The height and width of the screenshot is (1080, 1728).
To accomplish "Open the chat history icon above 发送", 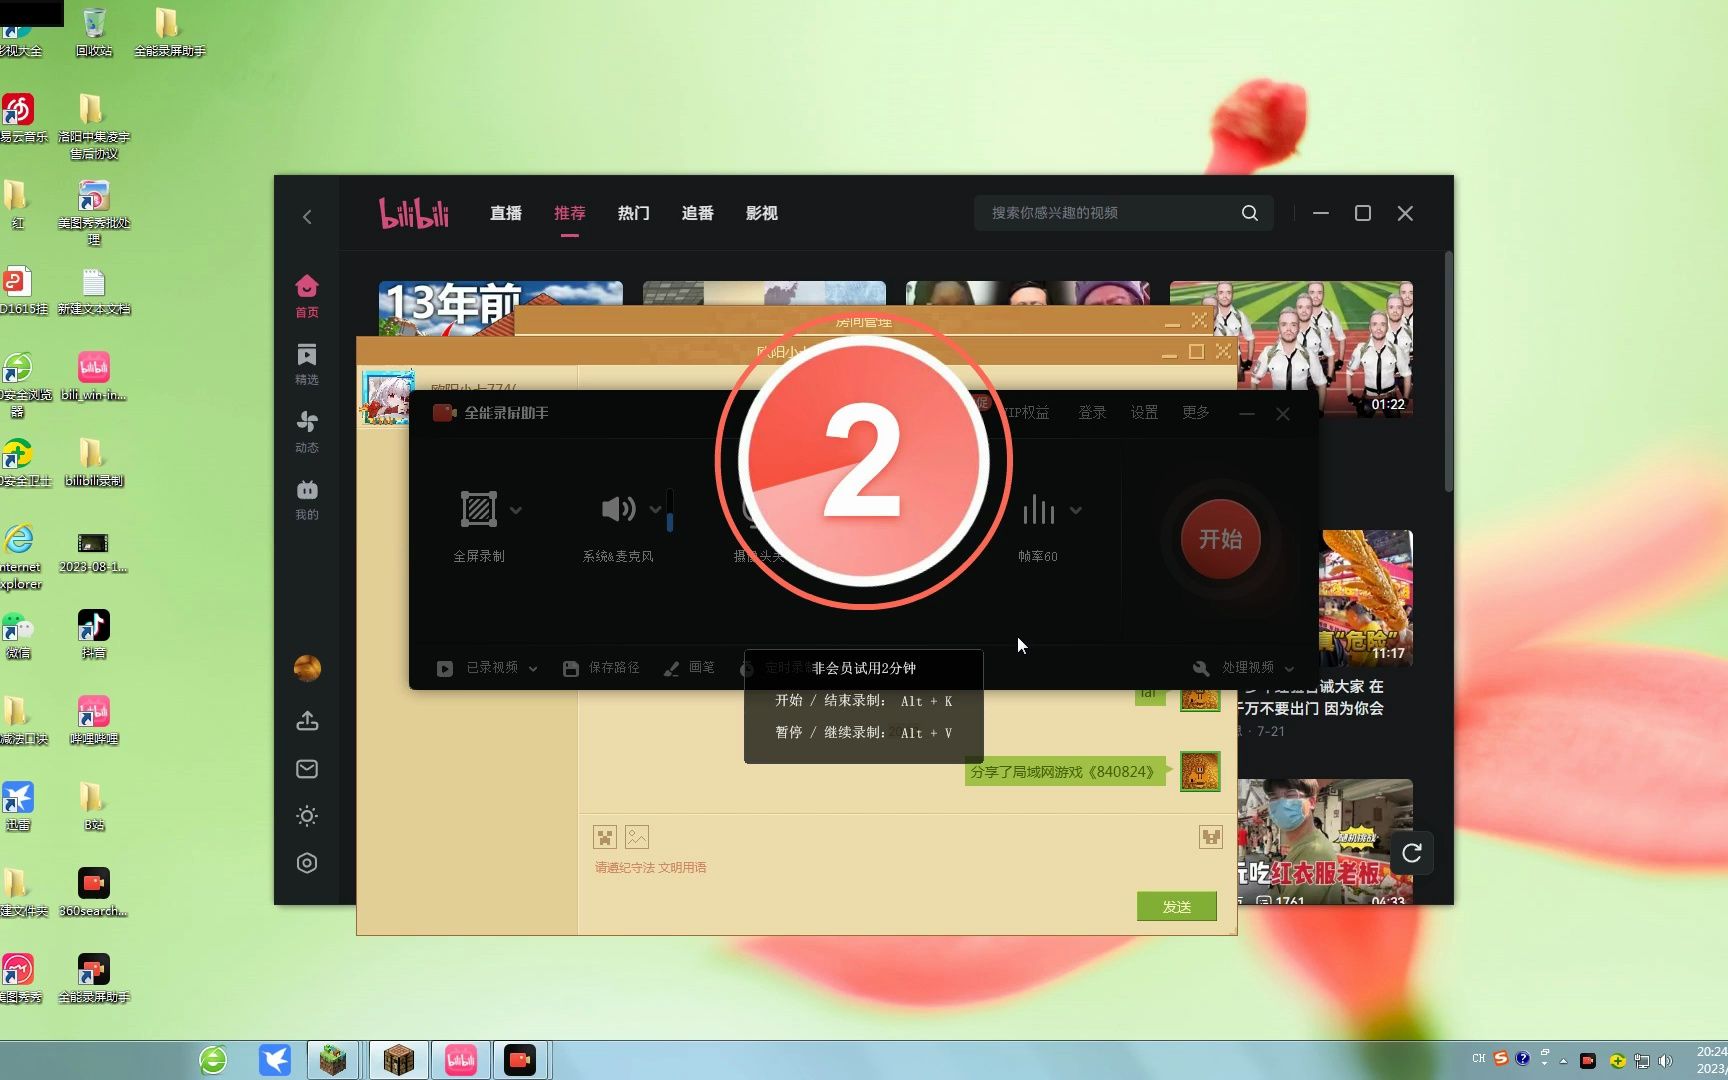I will 1210,837.
